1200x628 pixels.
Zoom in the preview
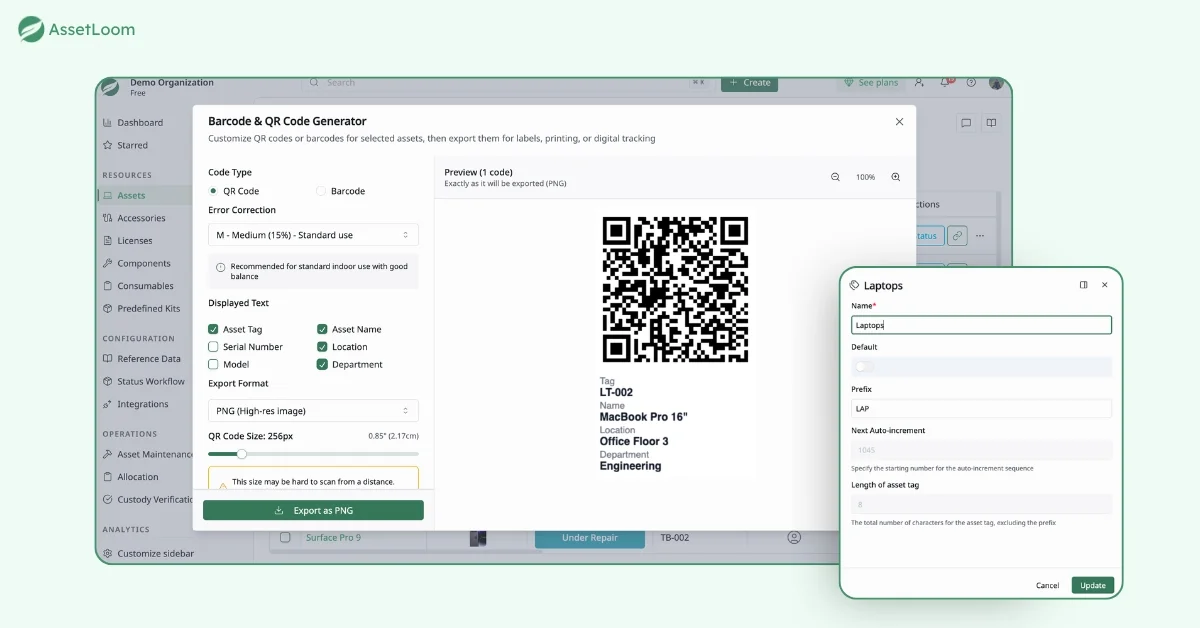pyautogui.click(x=895, y=177)
